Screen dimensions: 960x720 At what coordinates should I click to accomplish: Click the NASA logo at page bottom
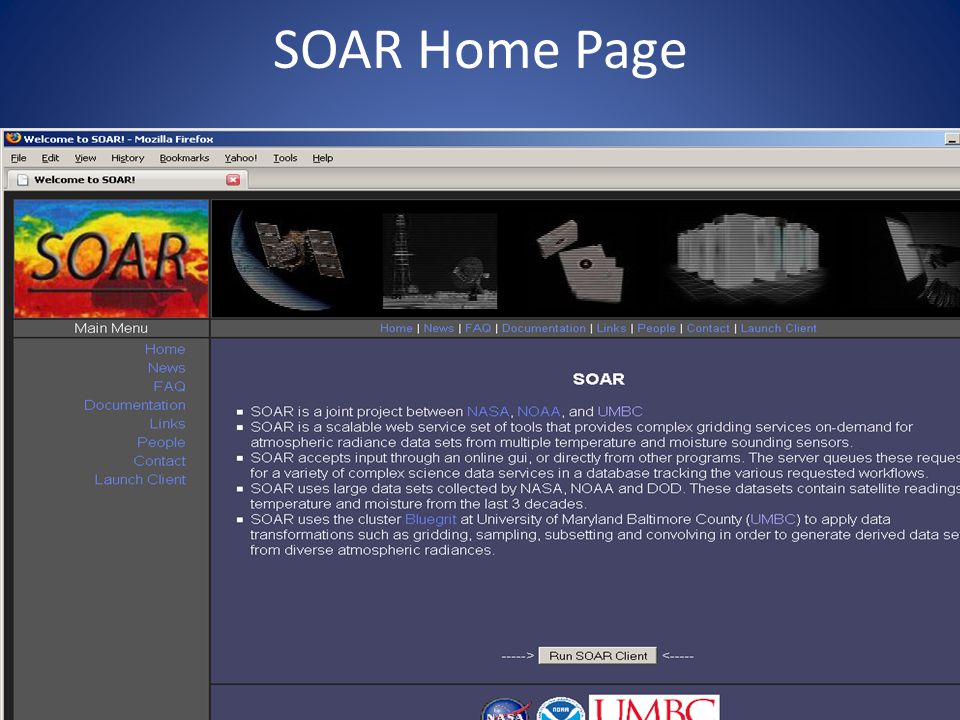pos(506,710)
